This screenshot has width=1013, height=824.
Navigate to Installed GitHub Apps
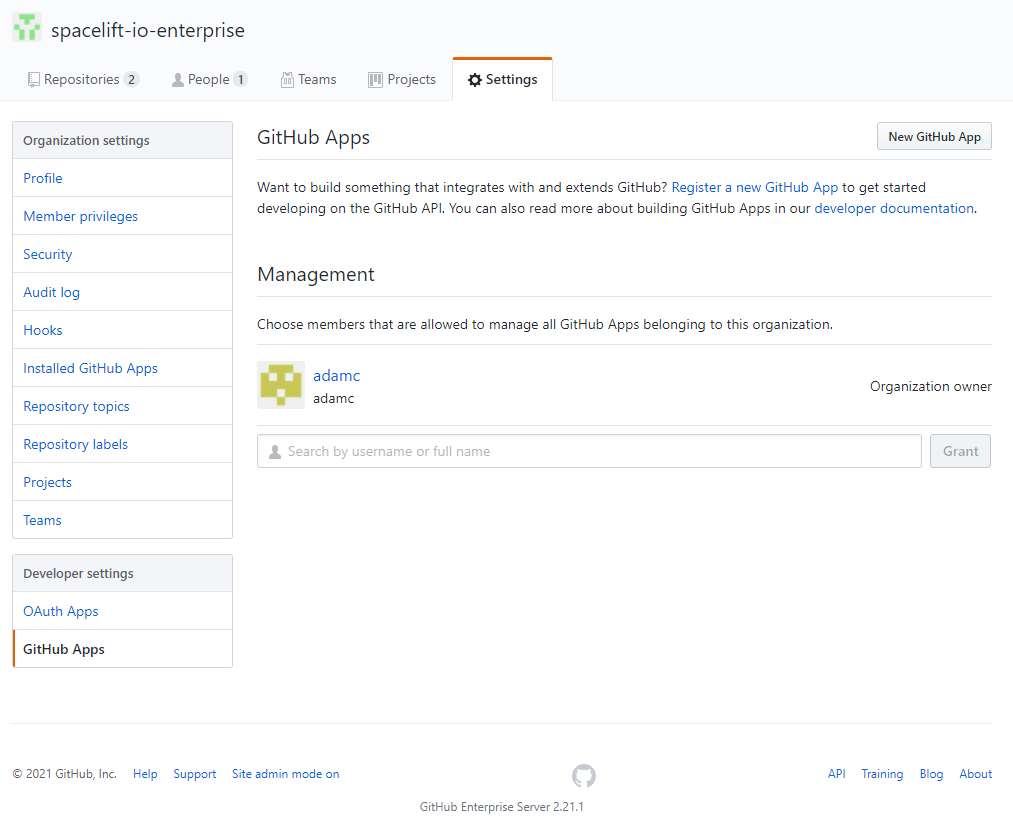click(91, 368)
